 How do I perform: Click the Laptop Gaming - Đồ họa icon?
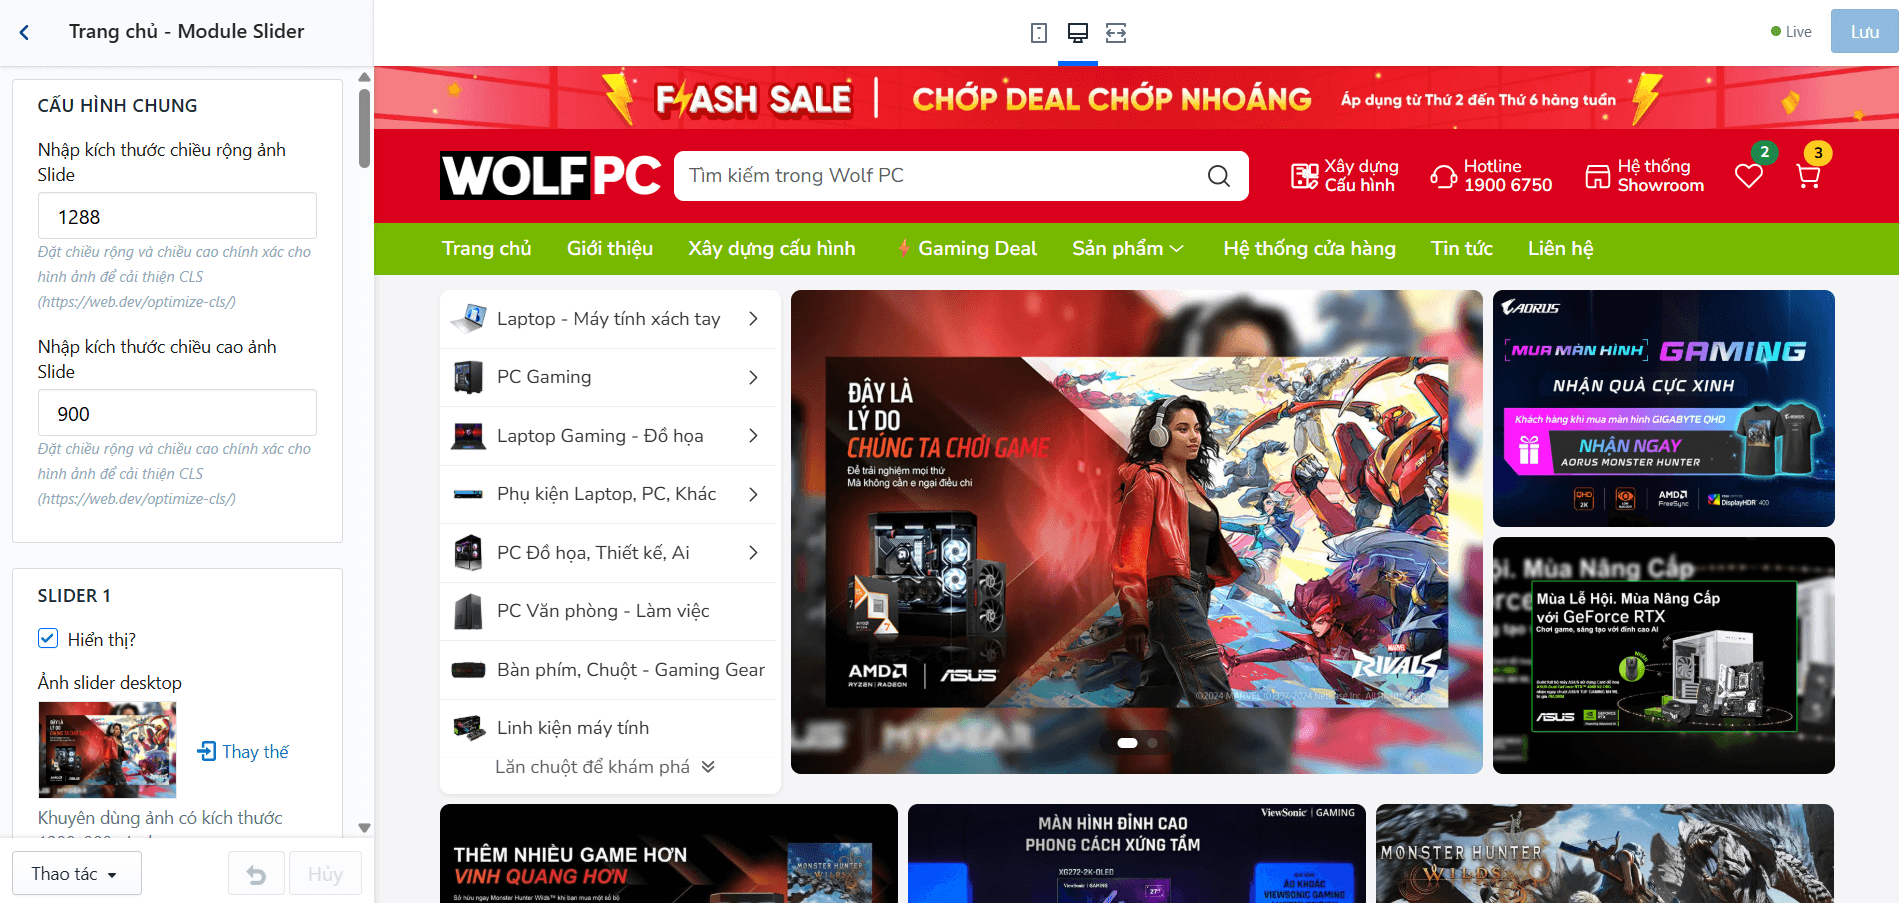(x=468, y=436)
